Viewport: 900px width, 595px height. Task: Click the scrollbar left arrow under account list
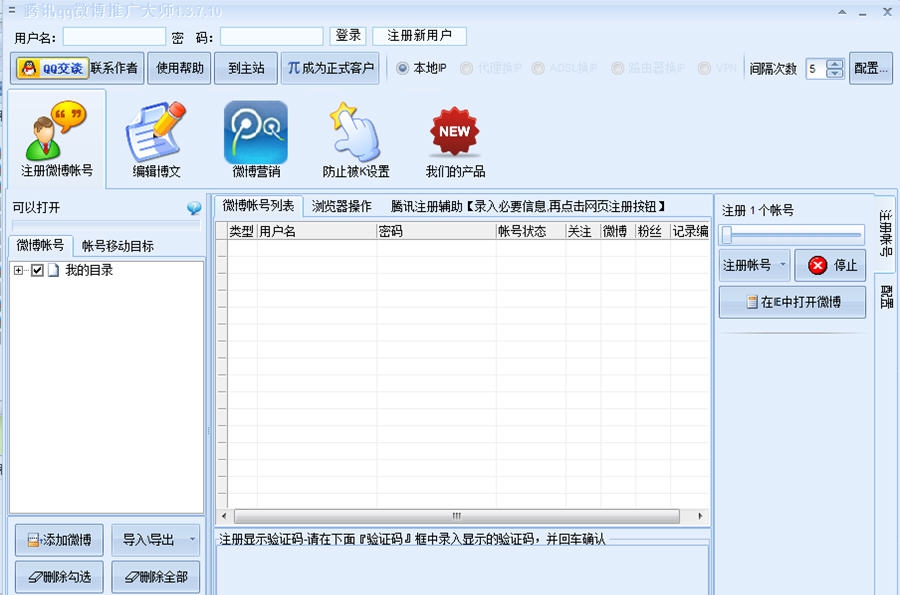pos(224,516)
